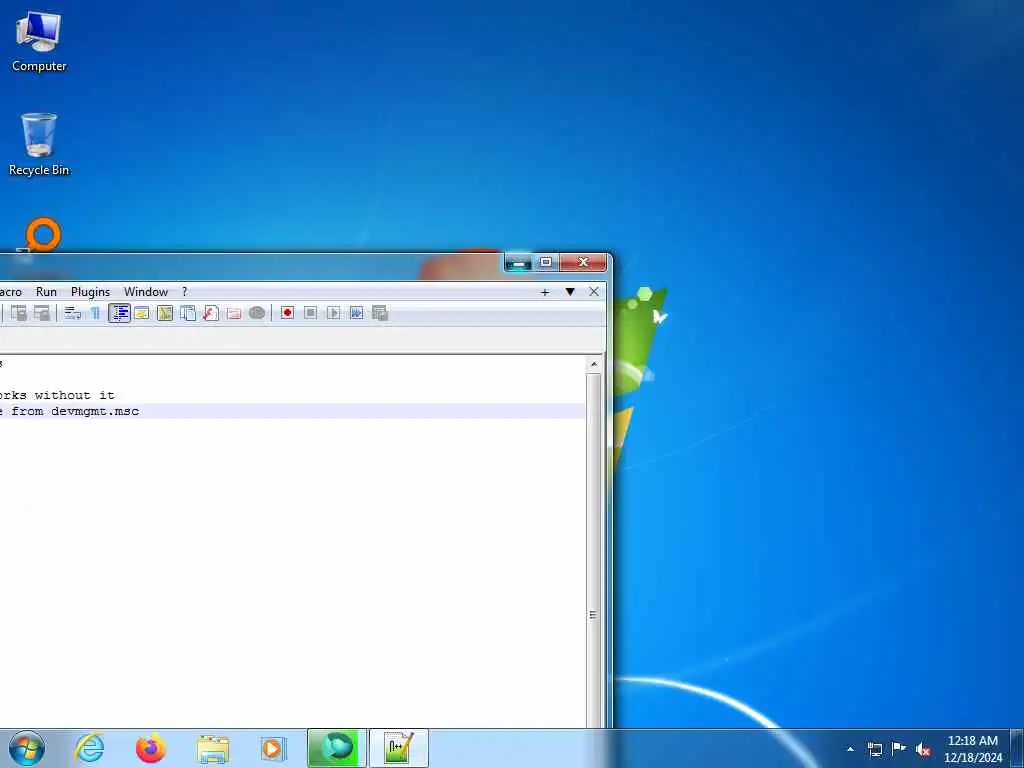The height and width of the screenshot is (768, 1024).
Task: Add a new document with plus button
Action: click(x=545, y=292)
